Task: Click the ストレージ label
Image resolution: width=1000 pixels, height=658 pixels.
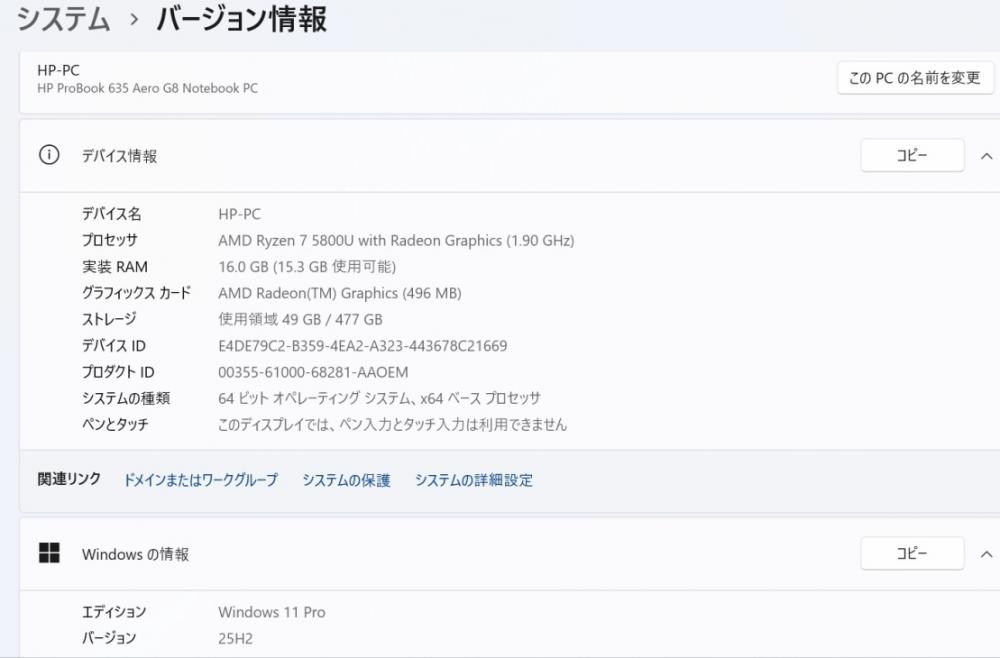Action: [x=109, y=319]
